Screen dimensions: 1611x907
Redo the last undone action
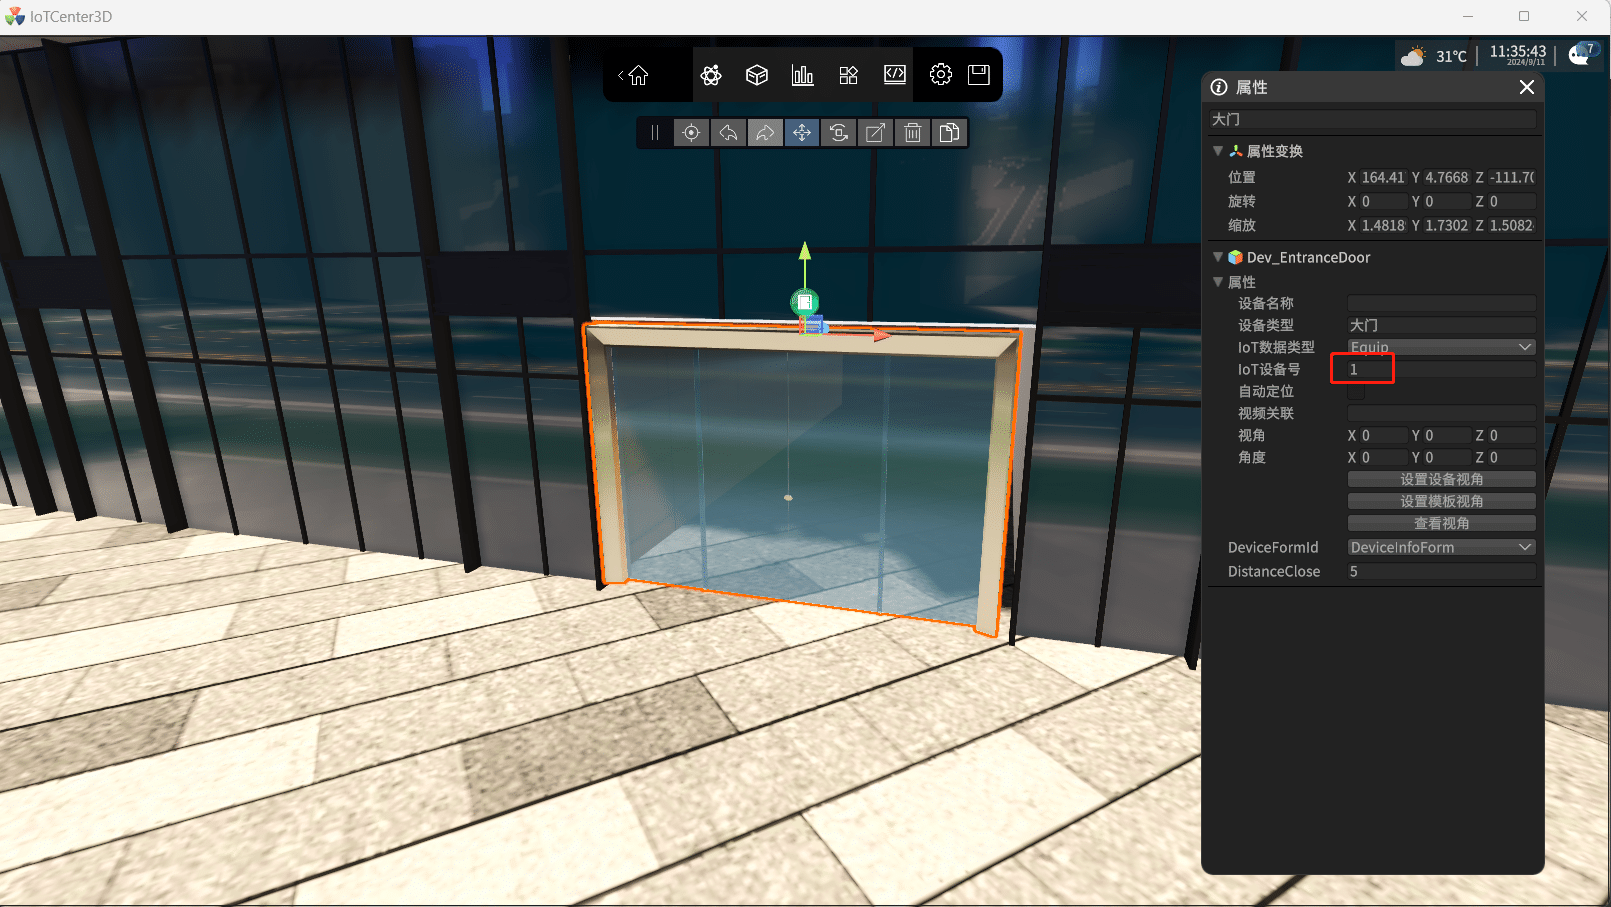[x=765, y=133]
